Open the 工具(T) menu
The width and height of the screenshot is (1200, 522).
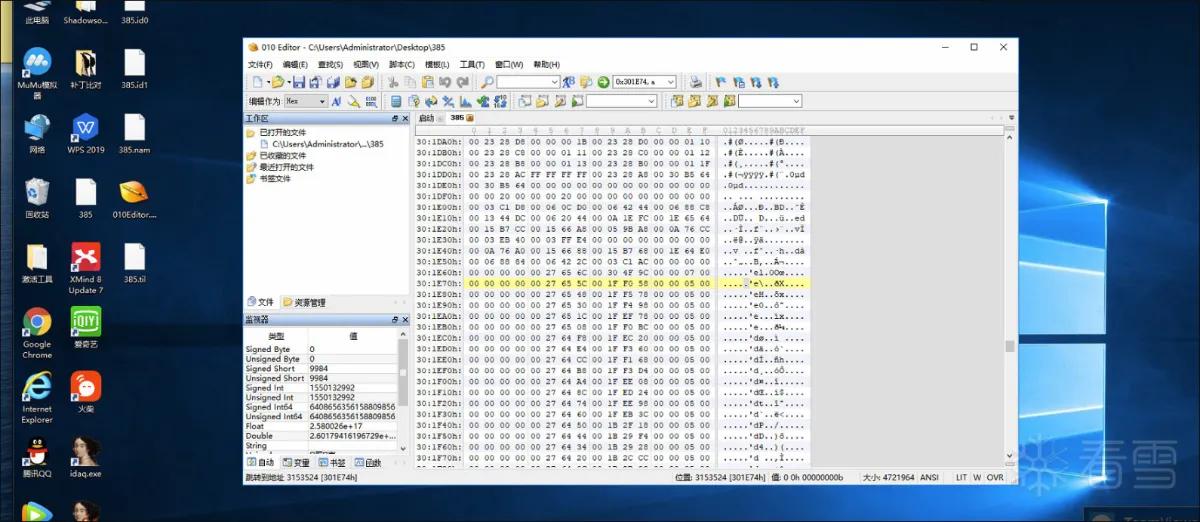(472, 64)
